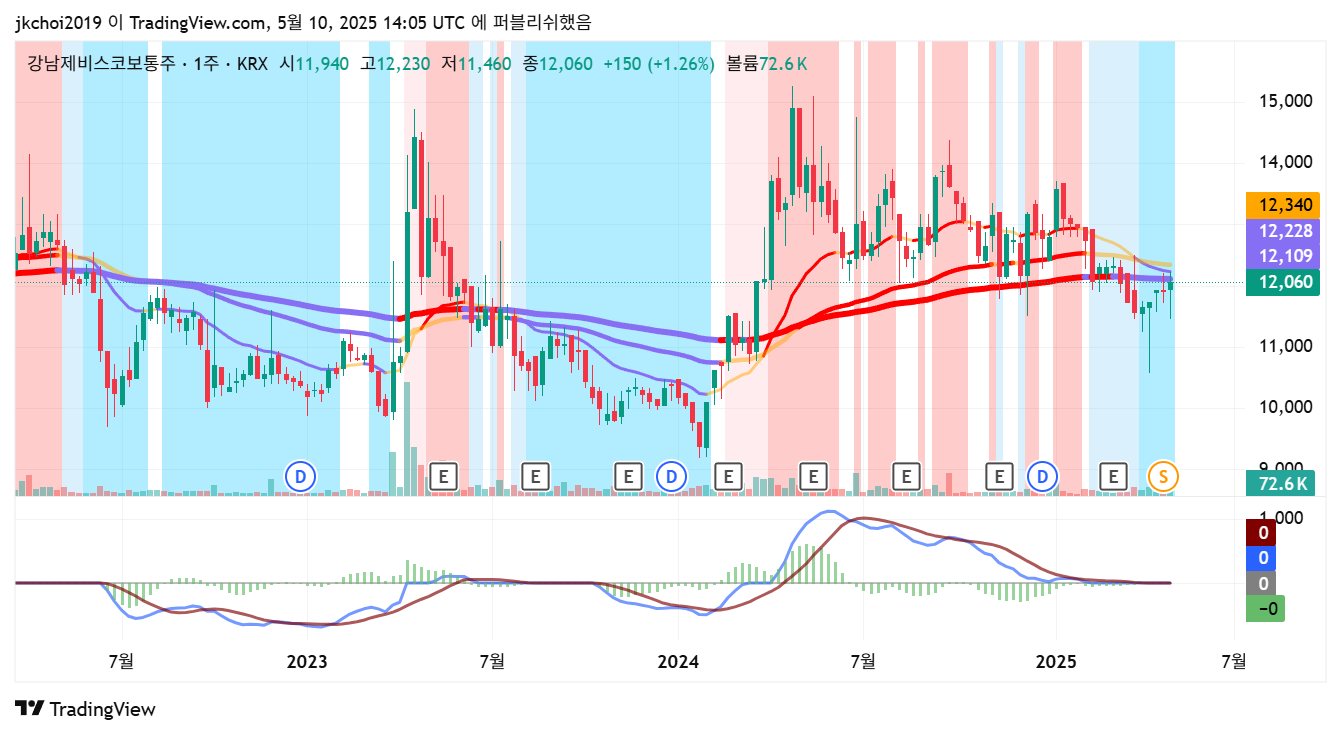Image resolution: width=1341 pixels, height=735 pixels.
Task: Open the first E earnings marker after 2023
Action: 443,476
